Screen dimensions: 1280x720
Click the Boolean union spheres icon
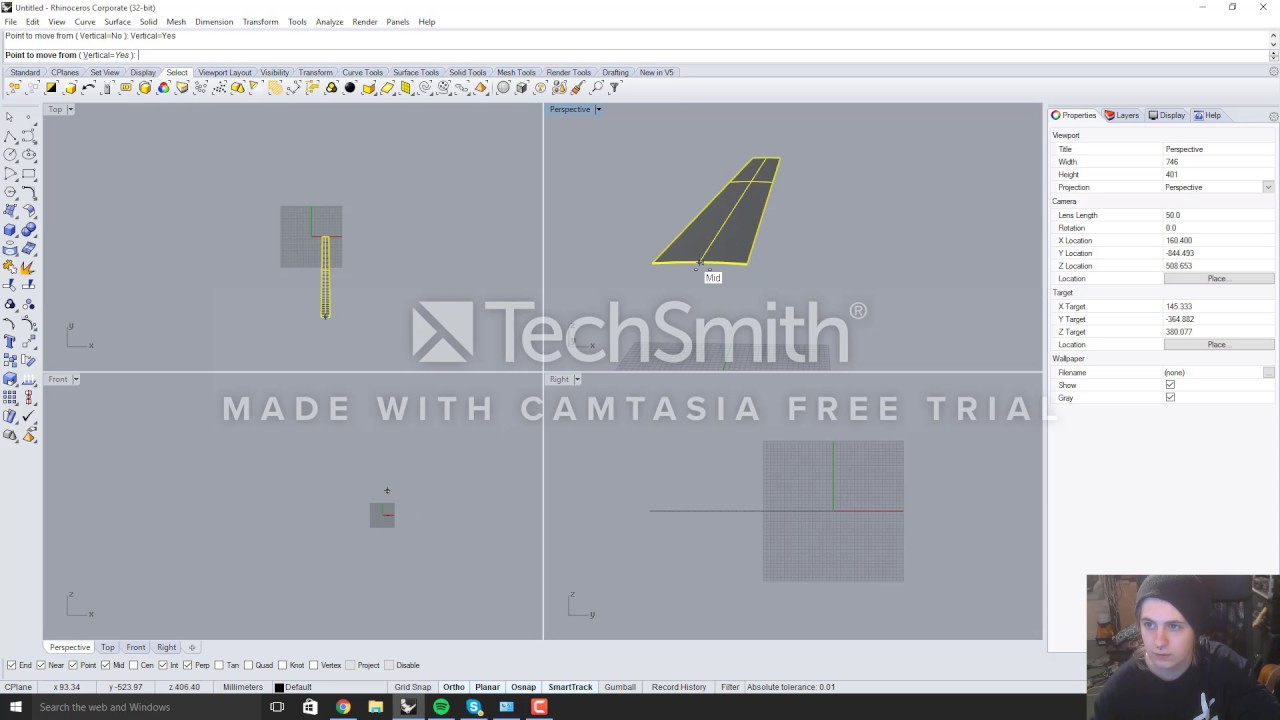(29, 230)
